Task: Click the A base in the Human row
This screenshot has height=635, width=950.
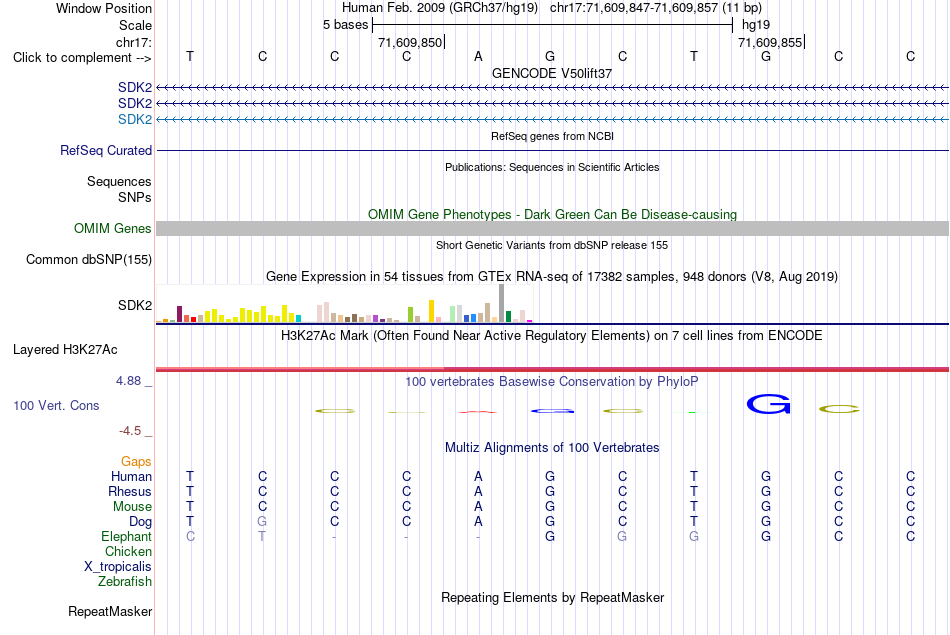Action: pyautogui.click(x=478, y=477)
